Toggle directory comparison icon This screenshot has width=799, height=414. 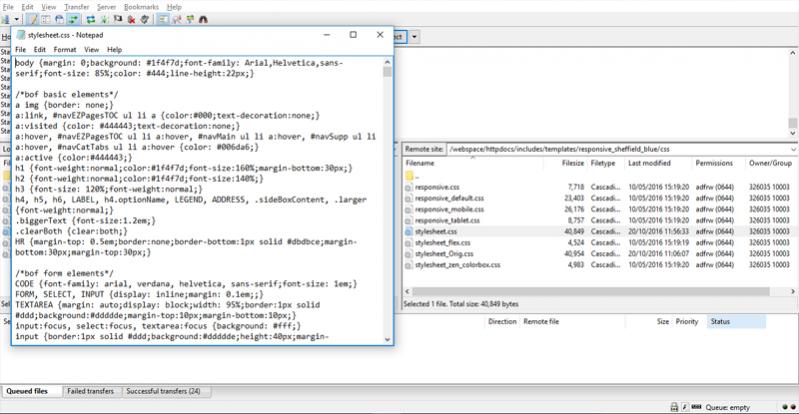pos(177,19)
